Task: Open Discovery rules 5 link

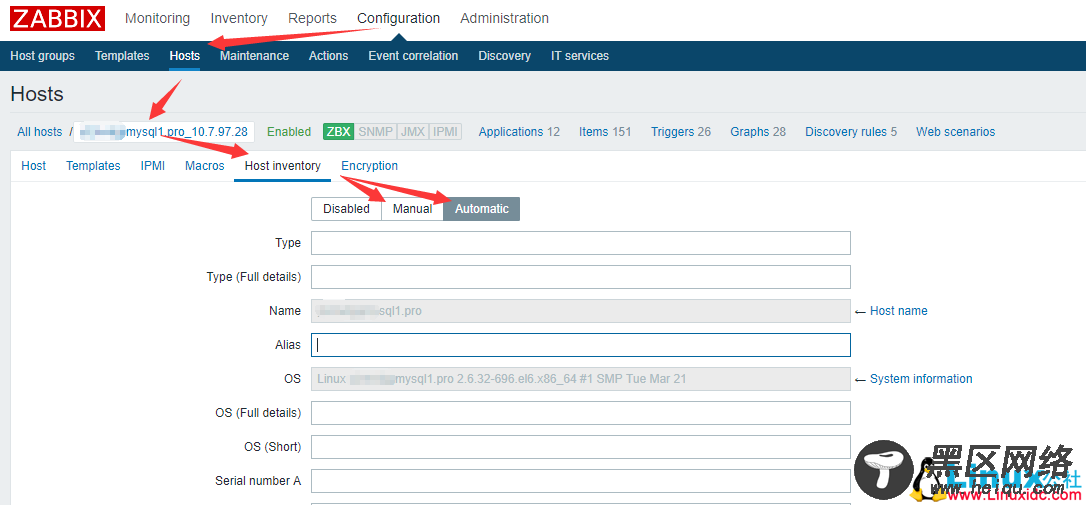Action: point(851,132)
